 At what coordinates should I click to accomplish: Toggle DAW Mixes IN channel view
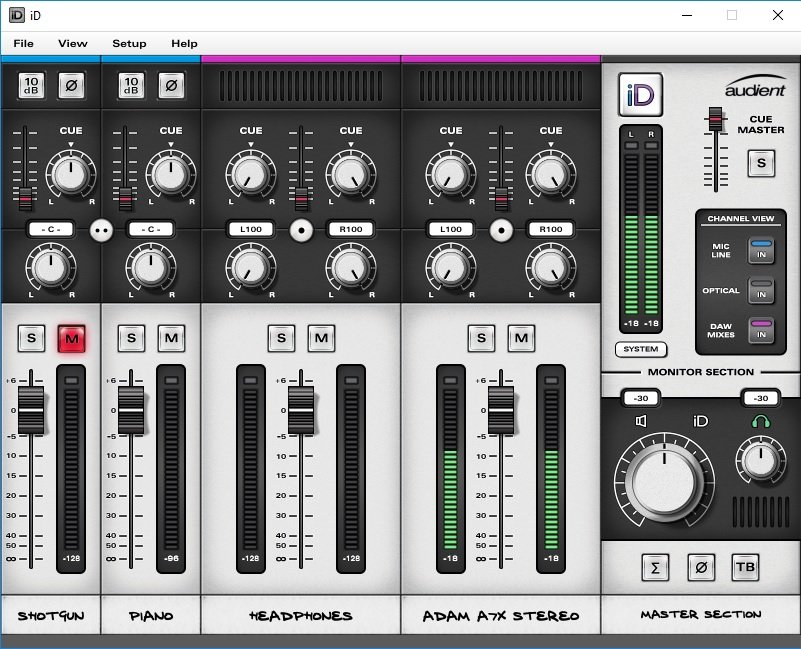click(x=761, y=331)
